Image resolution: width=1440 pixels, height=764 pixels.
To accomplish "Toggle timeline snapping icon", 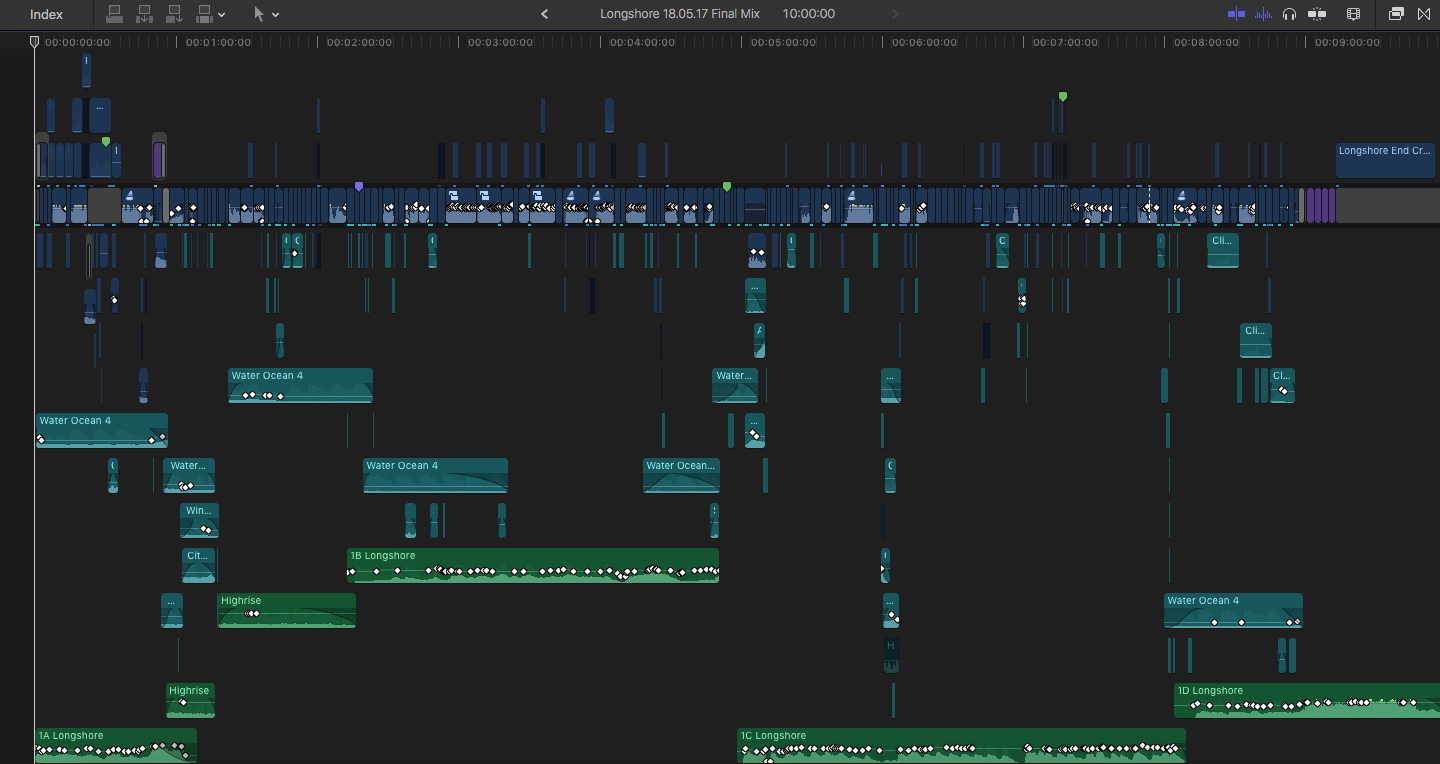I will [1317, 14].
